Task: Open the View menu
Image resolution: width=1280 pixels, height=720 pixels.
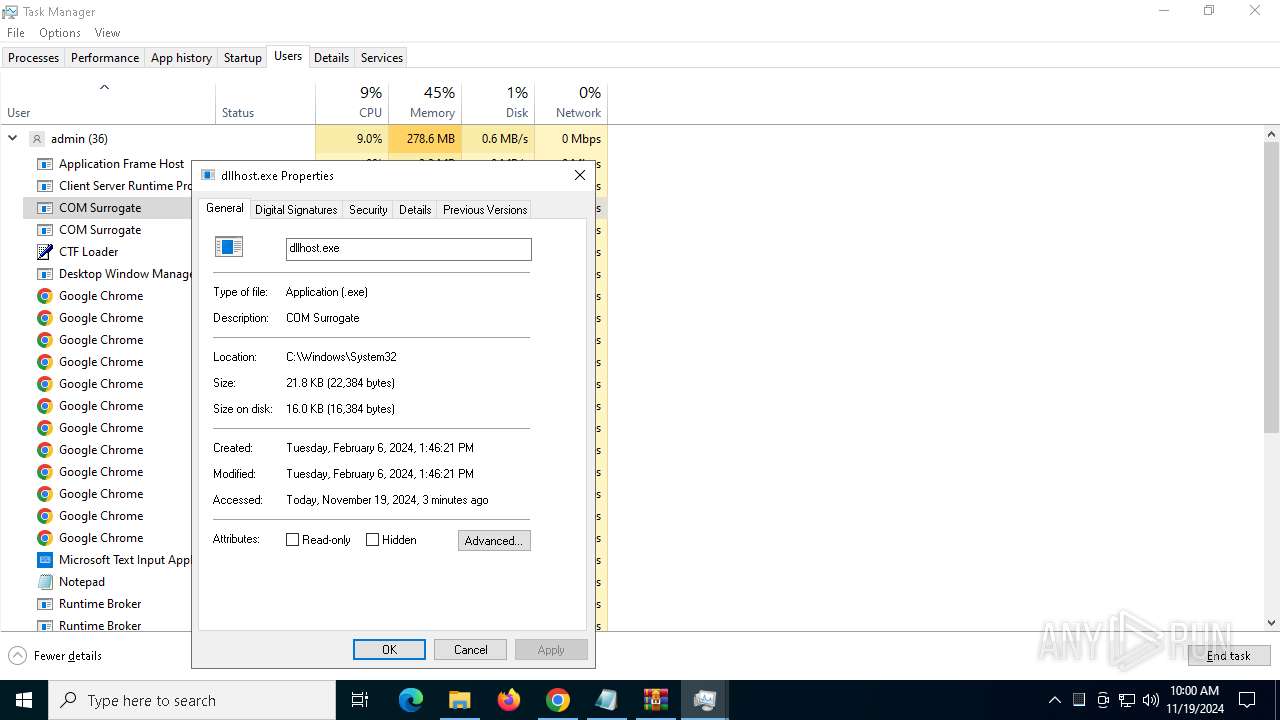Action: (x=107, y=33)
